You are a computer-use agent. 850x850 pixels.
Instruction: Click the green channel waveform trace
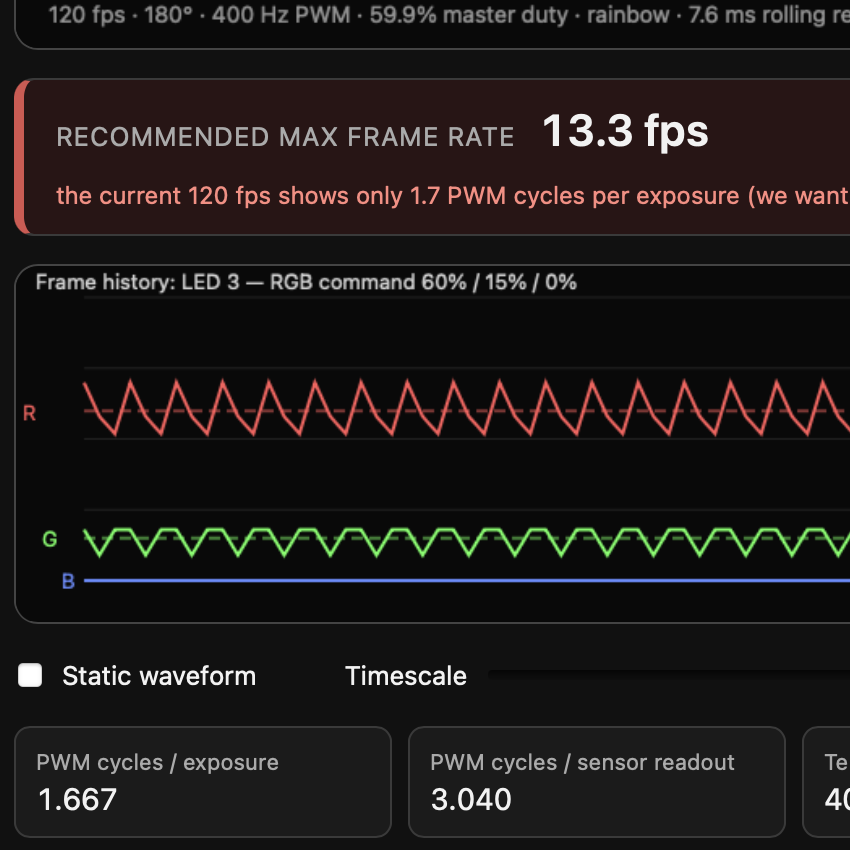[x=467, y=542]
